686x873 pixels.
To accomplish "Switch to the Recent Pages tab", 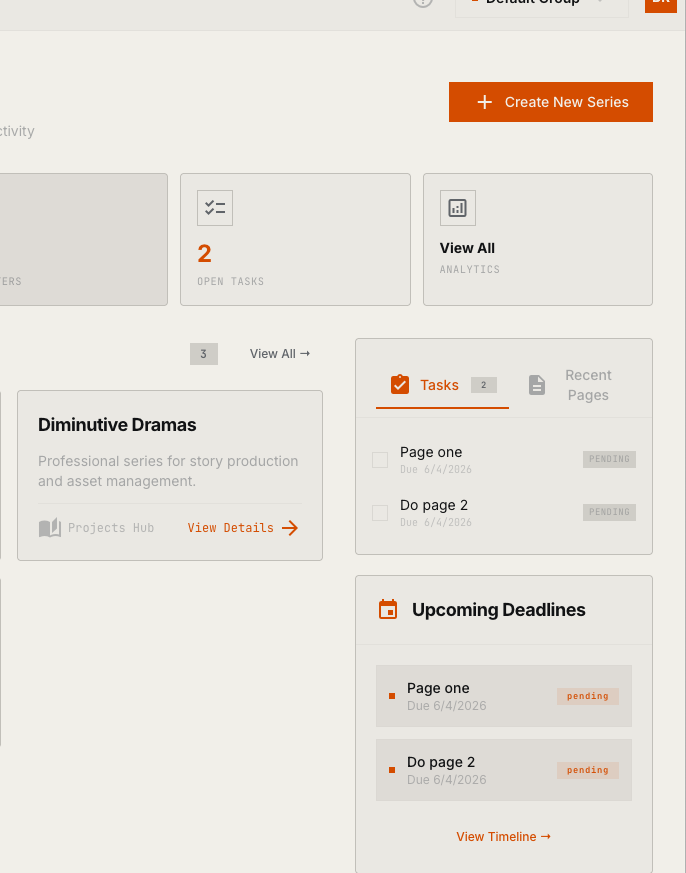I will (x=570, y=385).
